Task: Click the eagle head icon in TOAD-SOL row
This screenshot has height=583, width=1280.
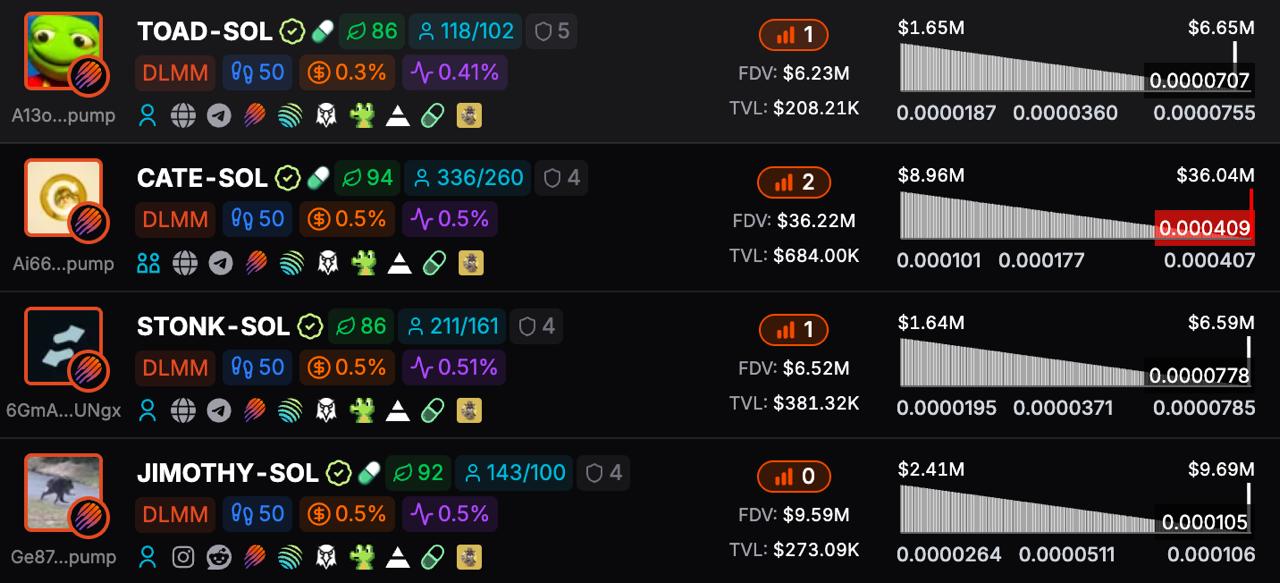Action: (327, 116)
